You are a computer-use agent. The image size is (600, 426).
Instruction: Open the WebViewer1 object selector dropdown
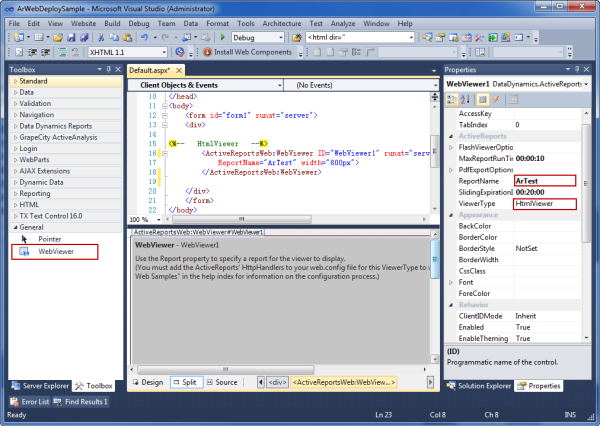(x=586, y=84)
